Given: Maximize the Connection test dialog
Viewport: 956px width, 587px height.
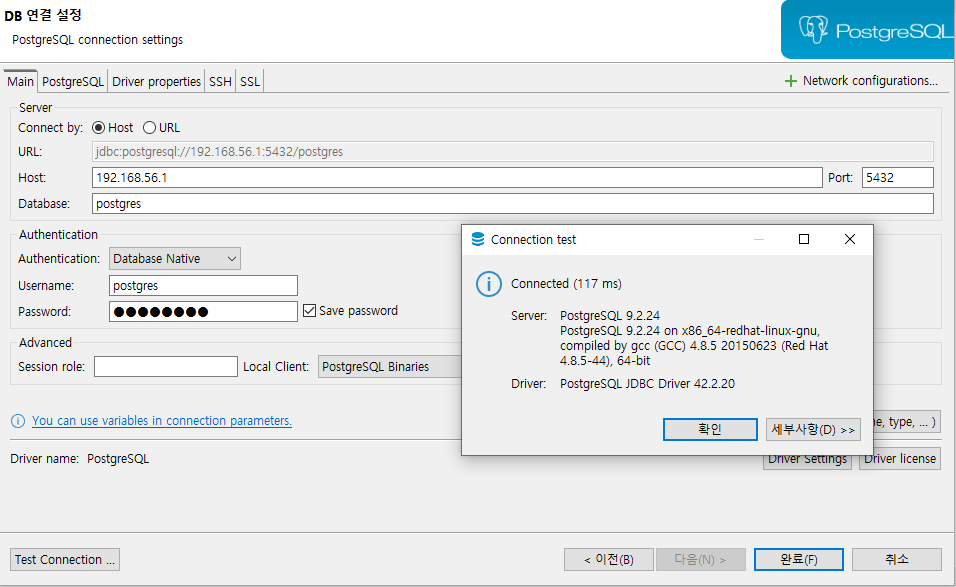Looking at the screenshot, I should point(804,239).
